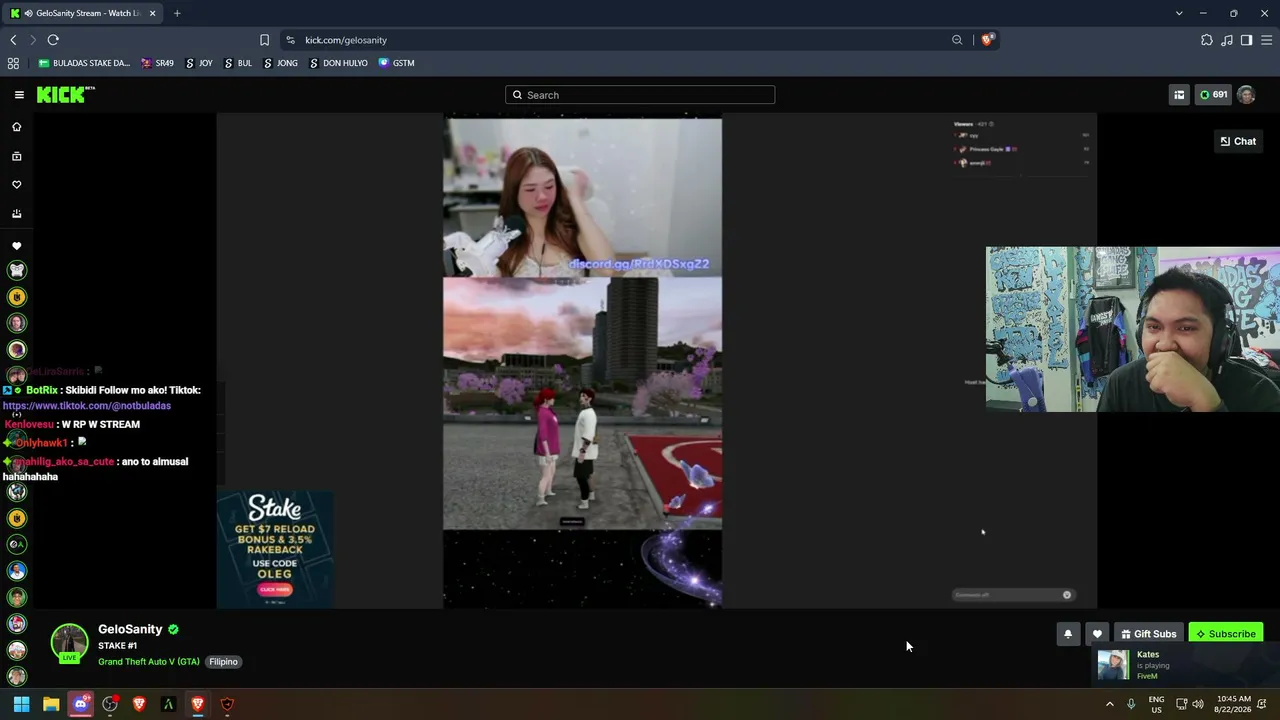Show hidden system tray icons
Screen dimensions: 1280x720
coord(1109,704)
